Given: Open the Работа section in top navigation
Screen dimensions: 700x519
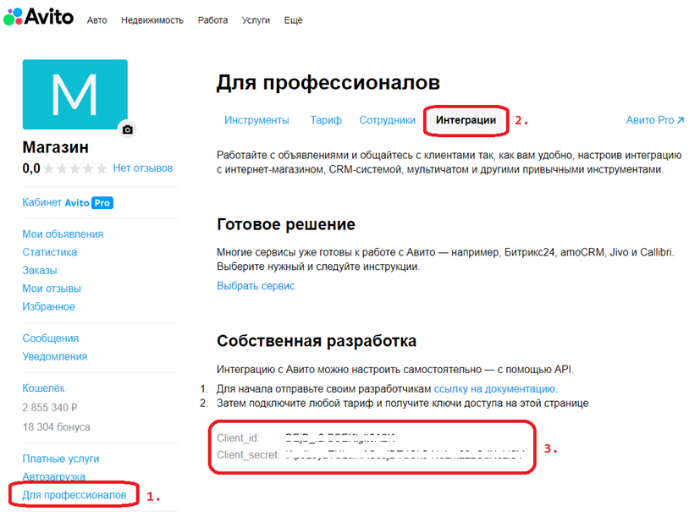Looking at the screenshot, I should tap(212, 20).
